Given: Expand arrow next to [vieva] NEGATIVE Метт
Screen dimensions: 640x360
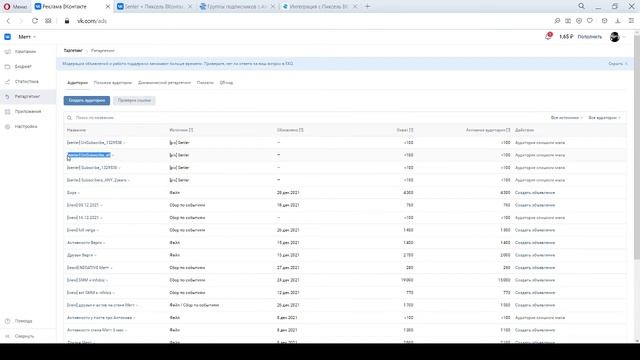Looking at the screenshot, I should 111,268.
